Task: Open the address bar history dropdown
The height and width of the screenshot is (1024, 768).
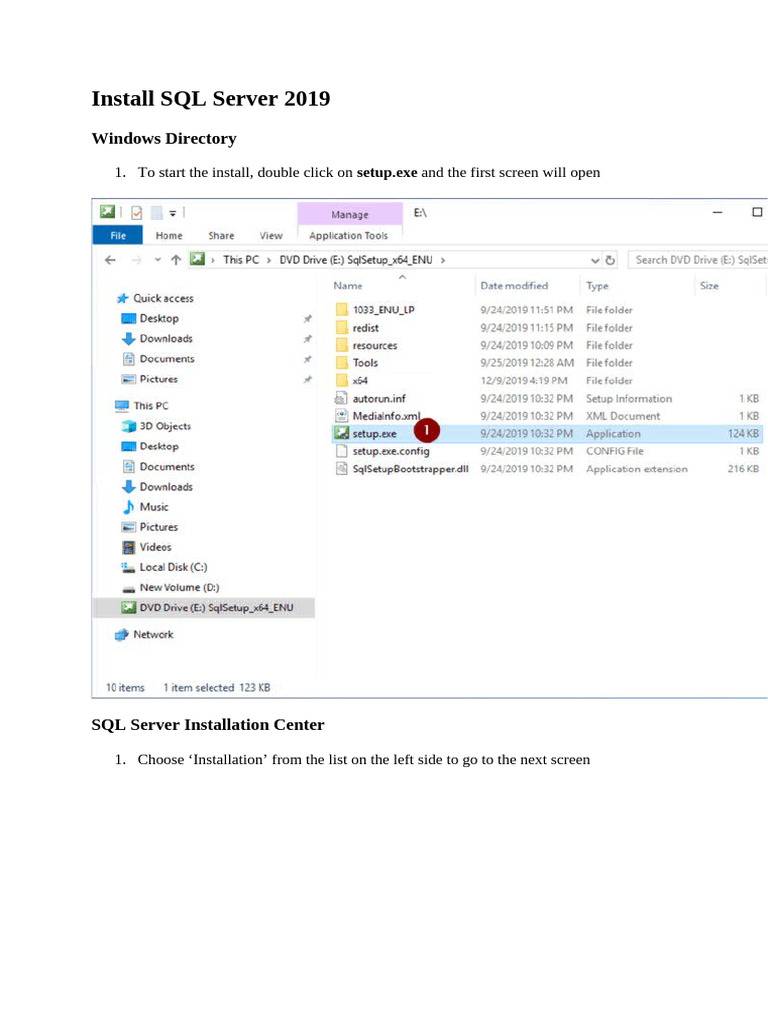Action: click(x=596, y=260)
